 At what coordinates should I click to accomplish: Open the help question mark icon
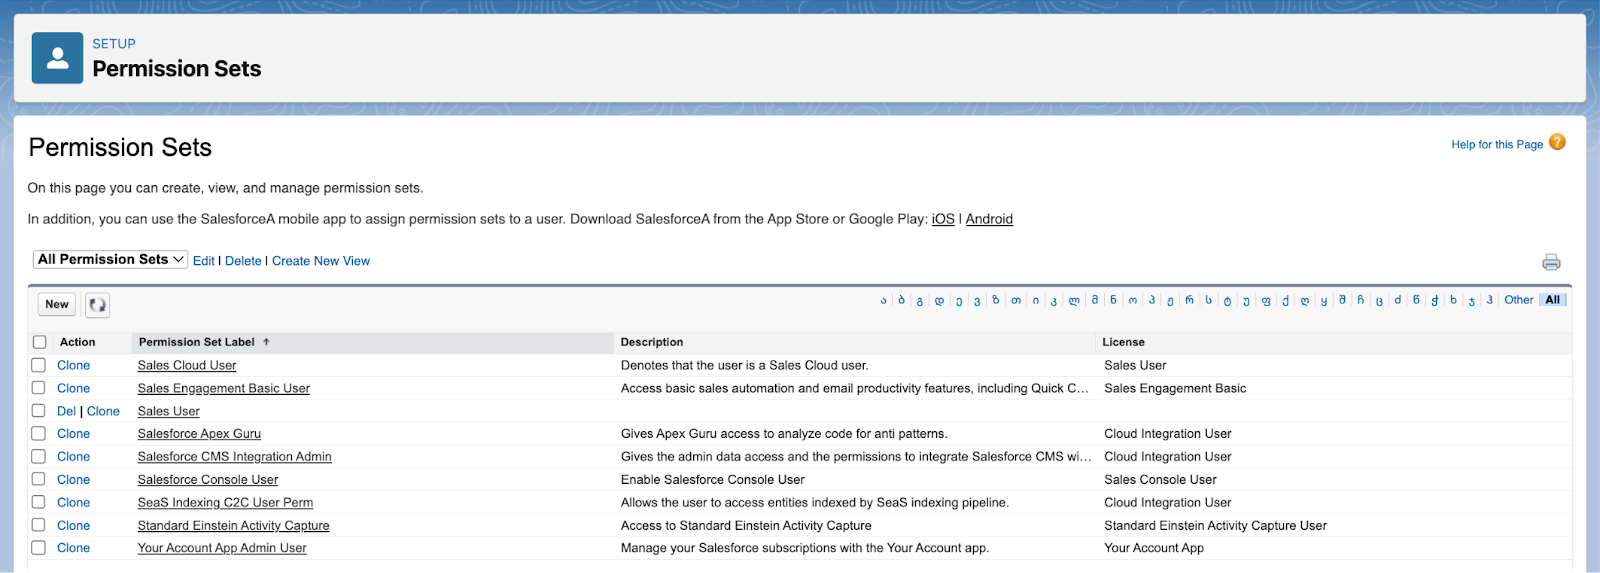click(x=1557, y=142)
